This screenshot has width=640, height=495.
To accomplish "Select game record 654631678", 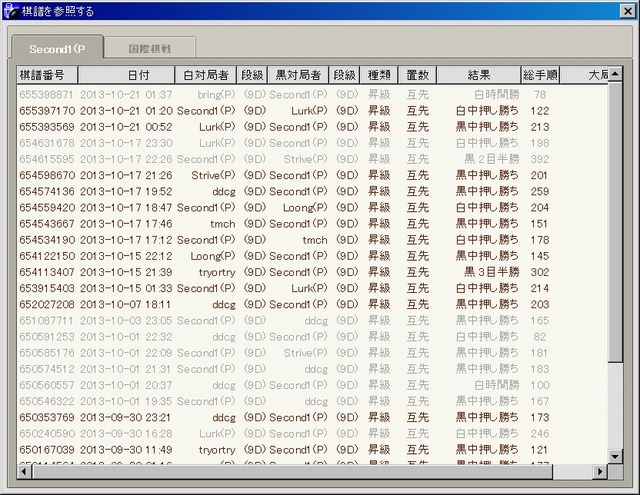I will pyautogui.click(x=312, y=143).
